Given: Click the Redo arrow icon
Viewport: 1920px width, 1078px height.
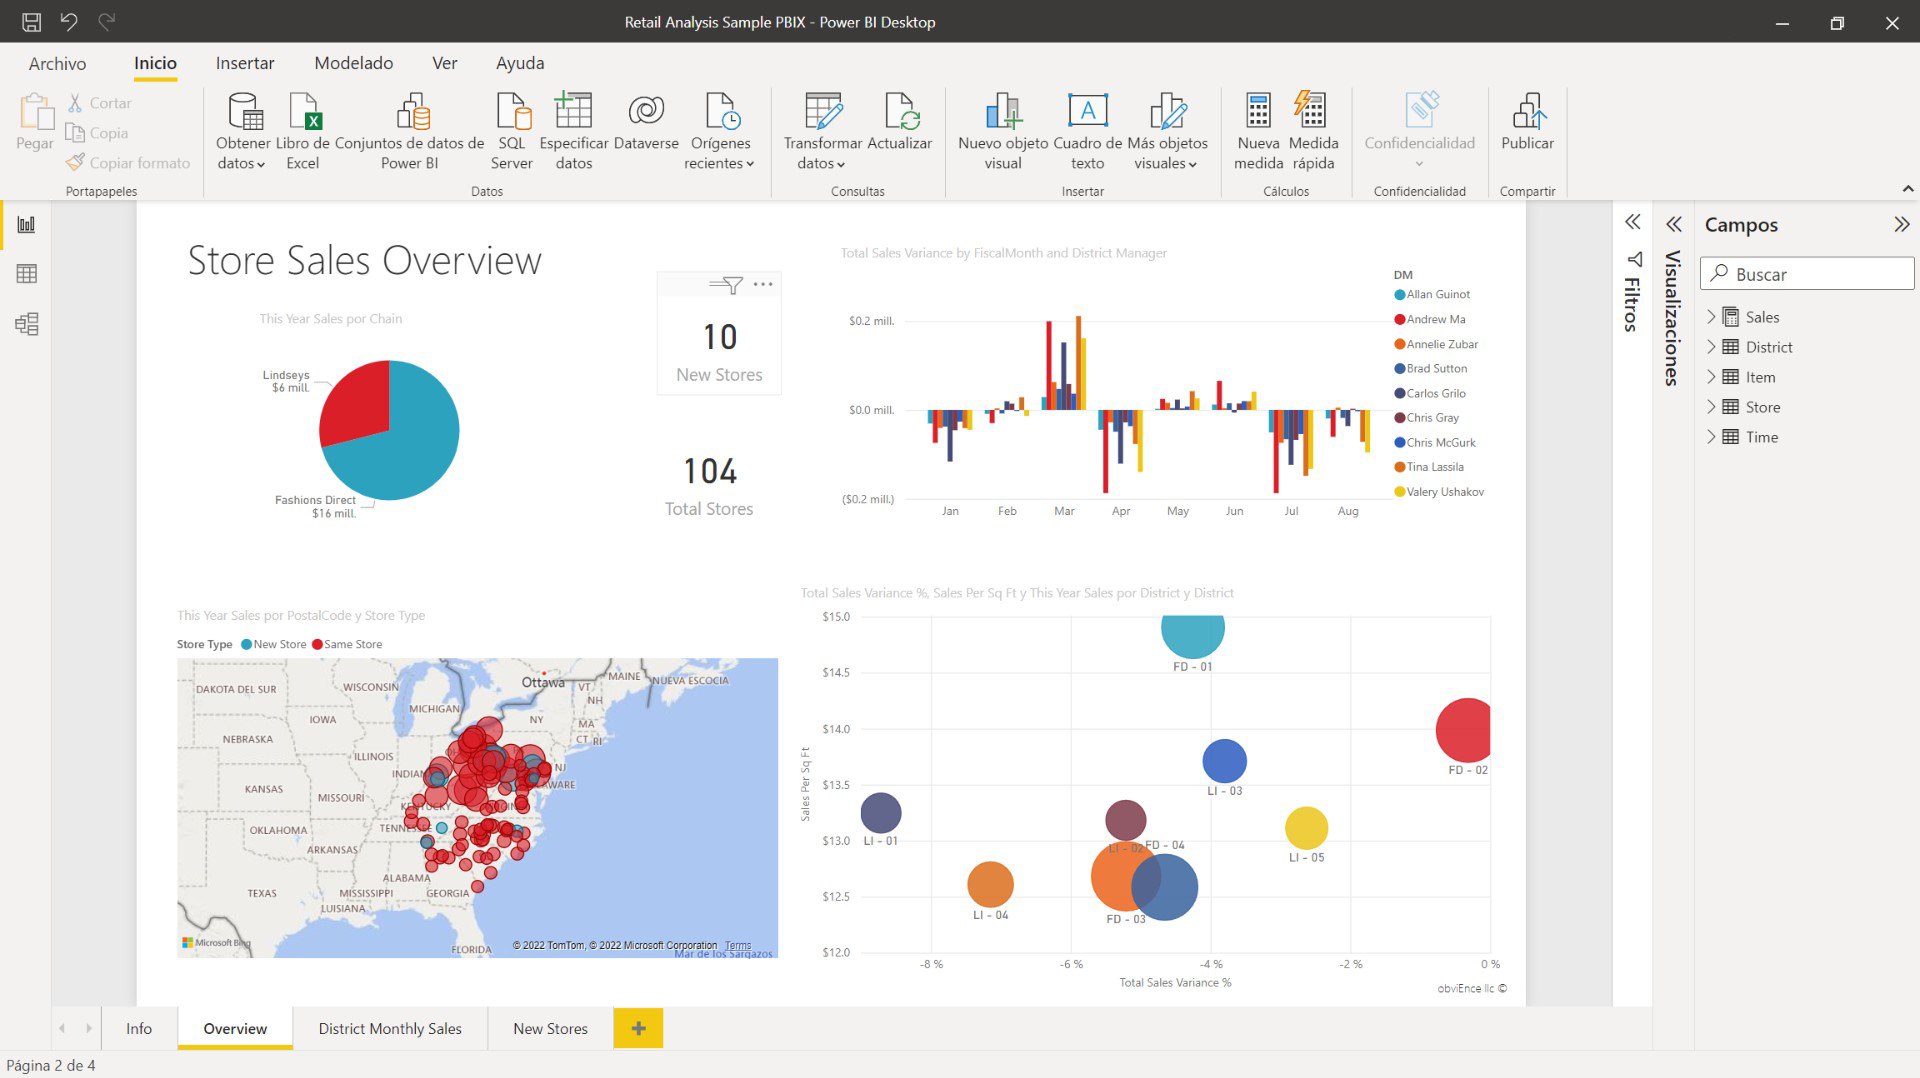Looking at the screenshot, I should (107, 21).
